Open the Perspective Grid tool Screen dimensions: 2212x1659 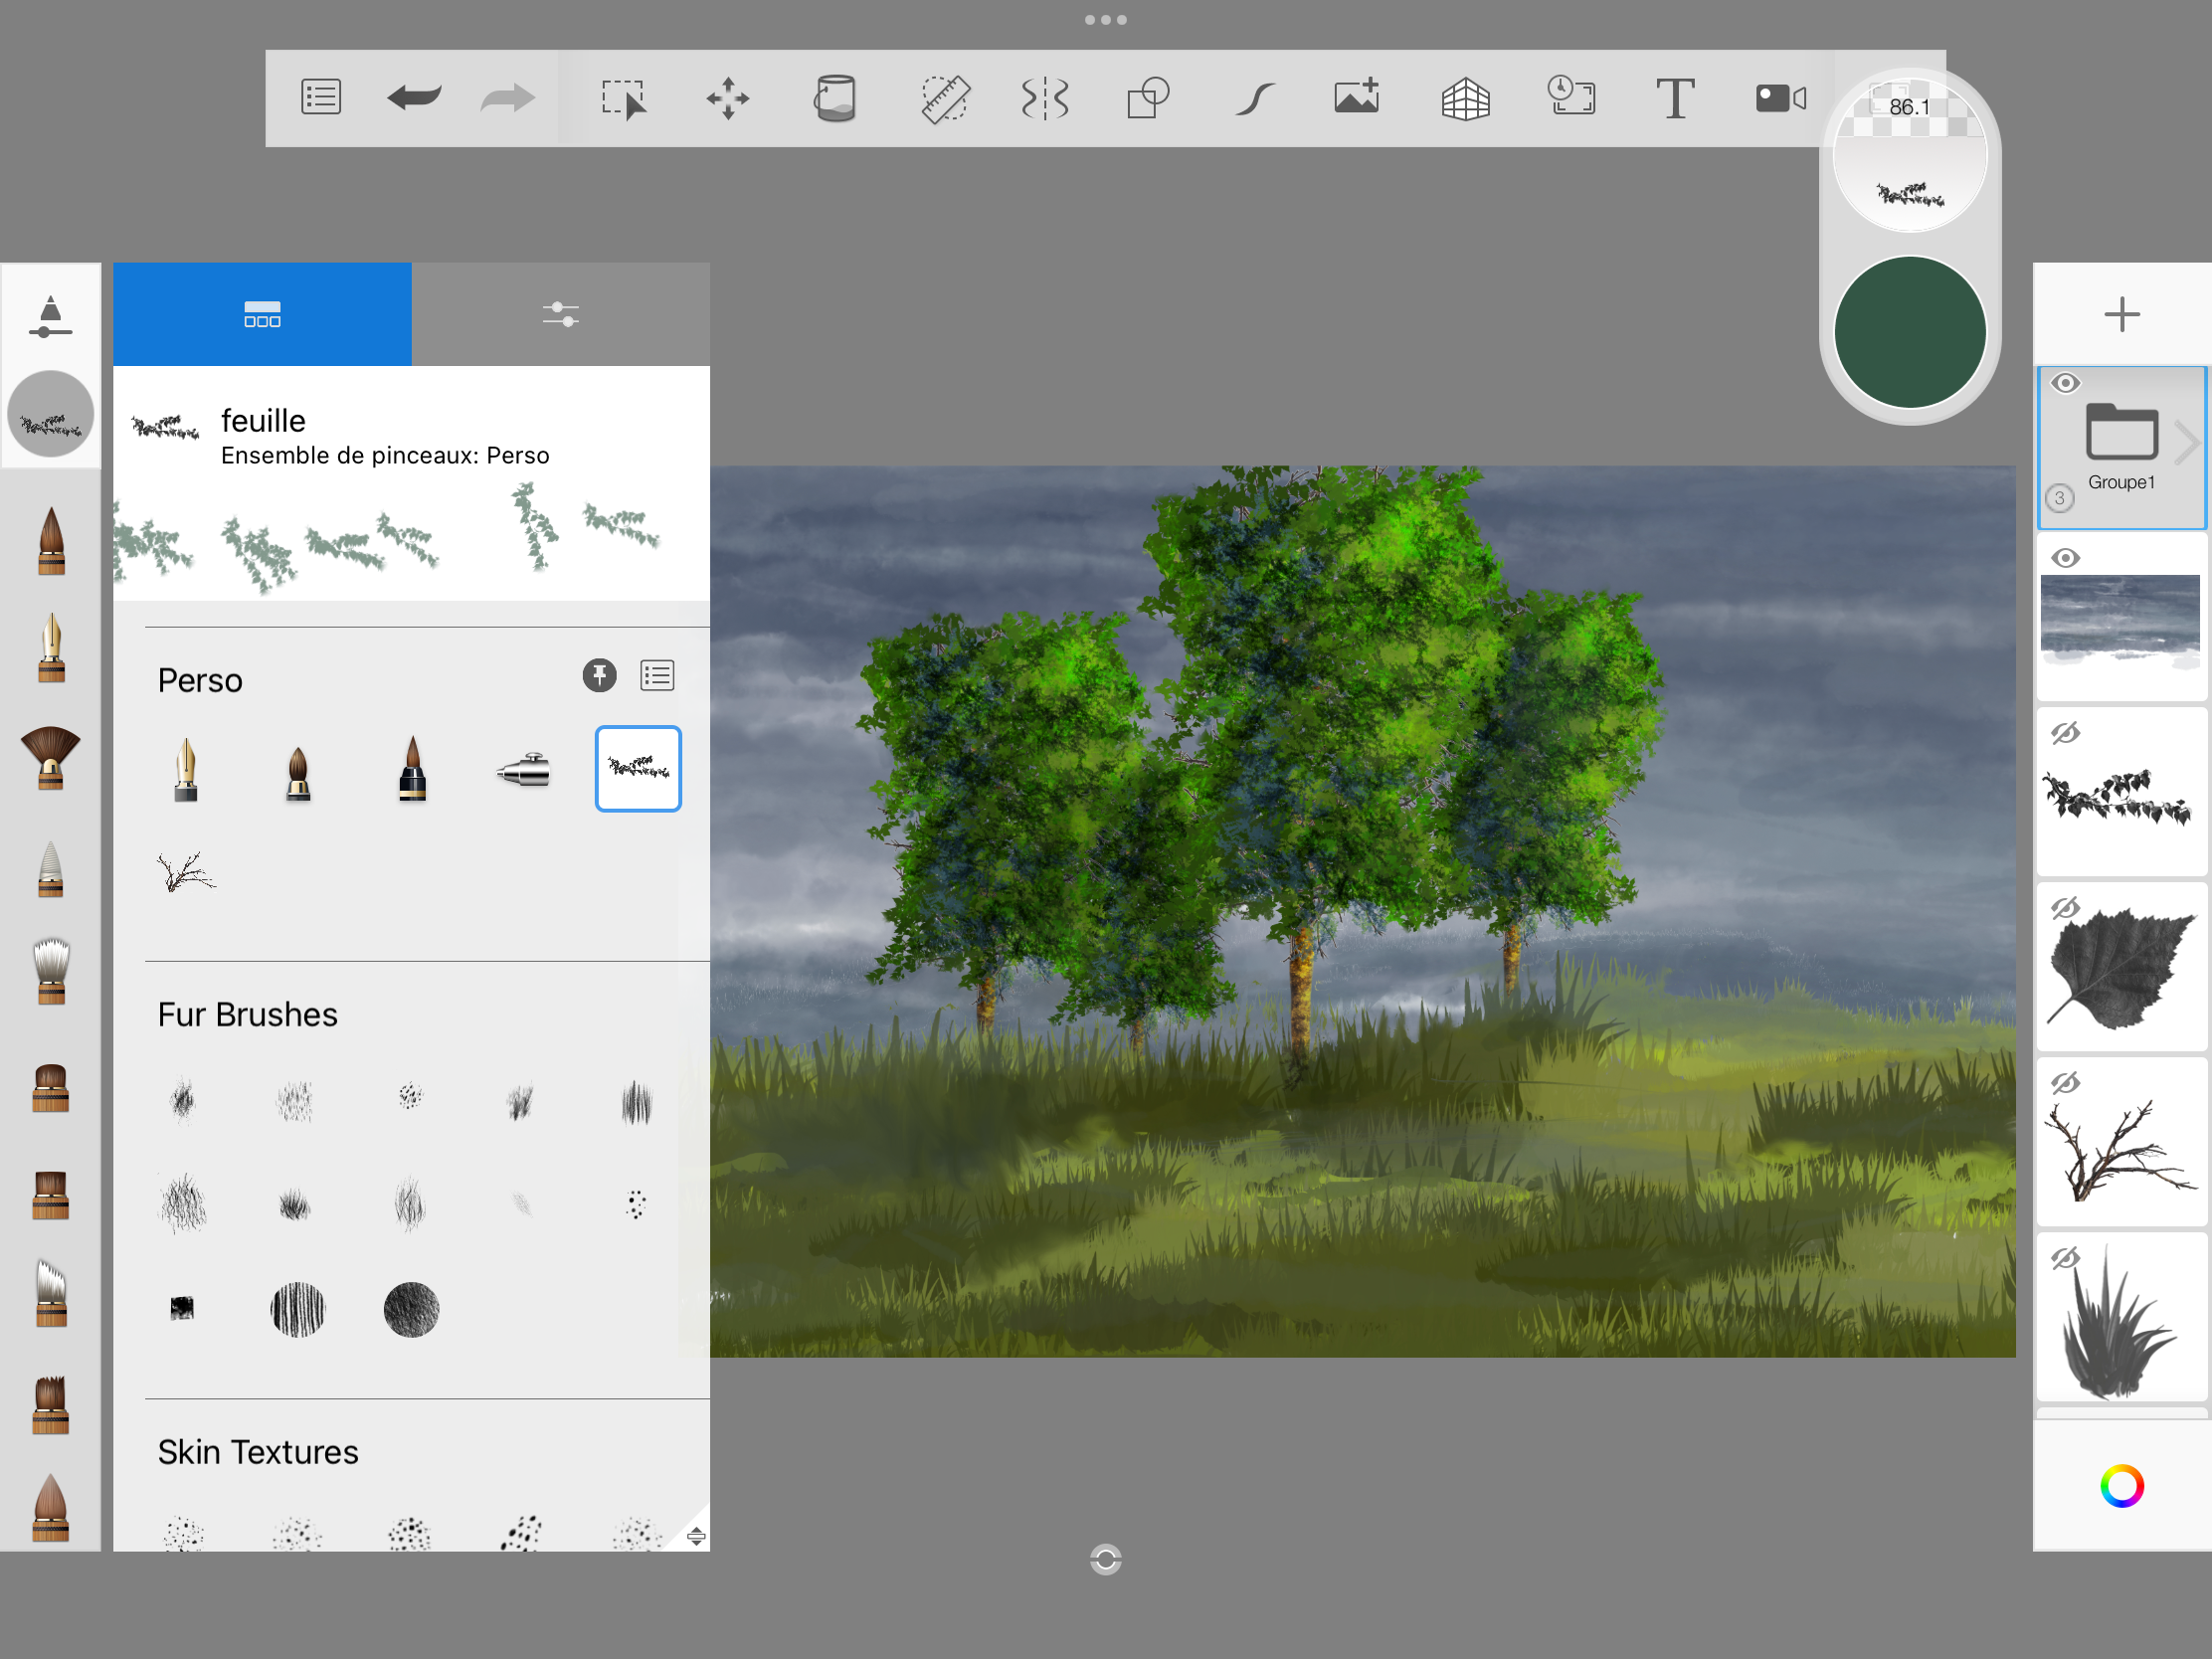coord(1465,98)
